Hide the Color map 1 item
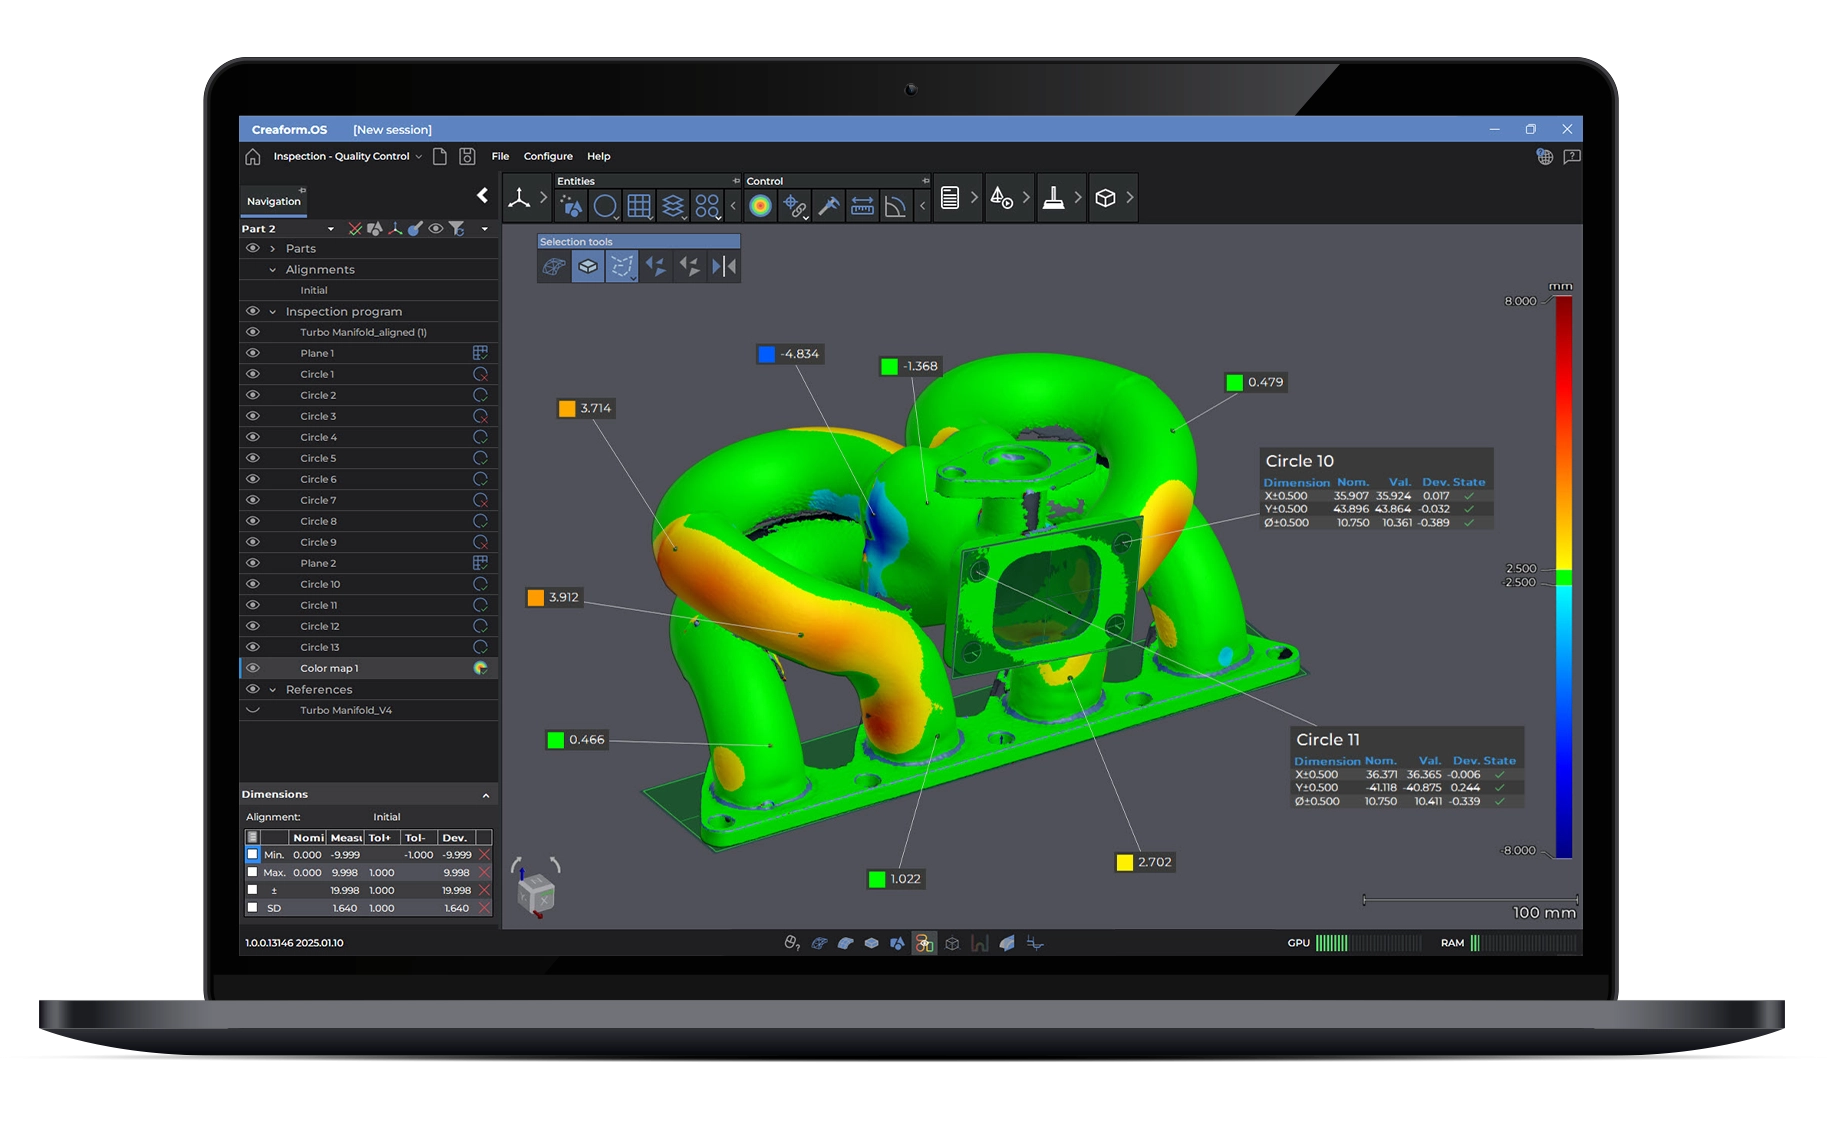The width and height of the screenshot is (1827, 1127). click(x=253, y=668)
